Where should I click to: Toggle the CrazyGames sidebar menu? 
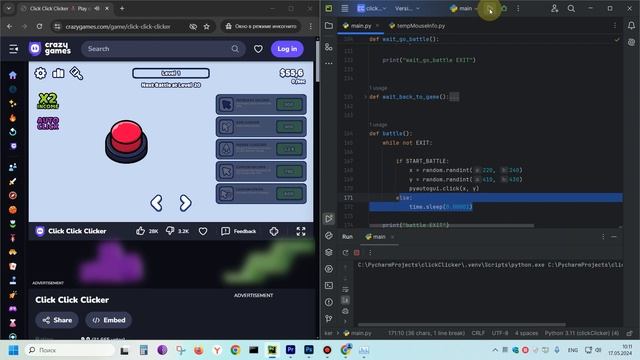tap(13, 49)
